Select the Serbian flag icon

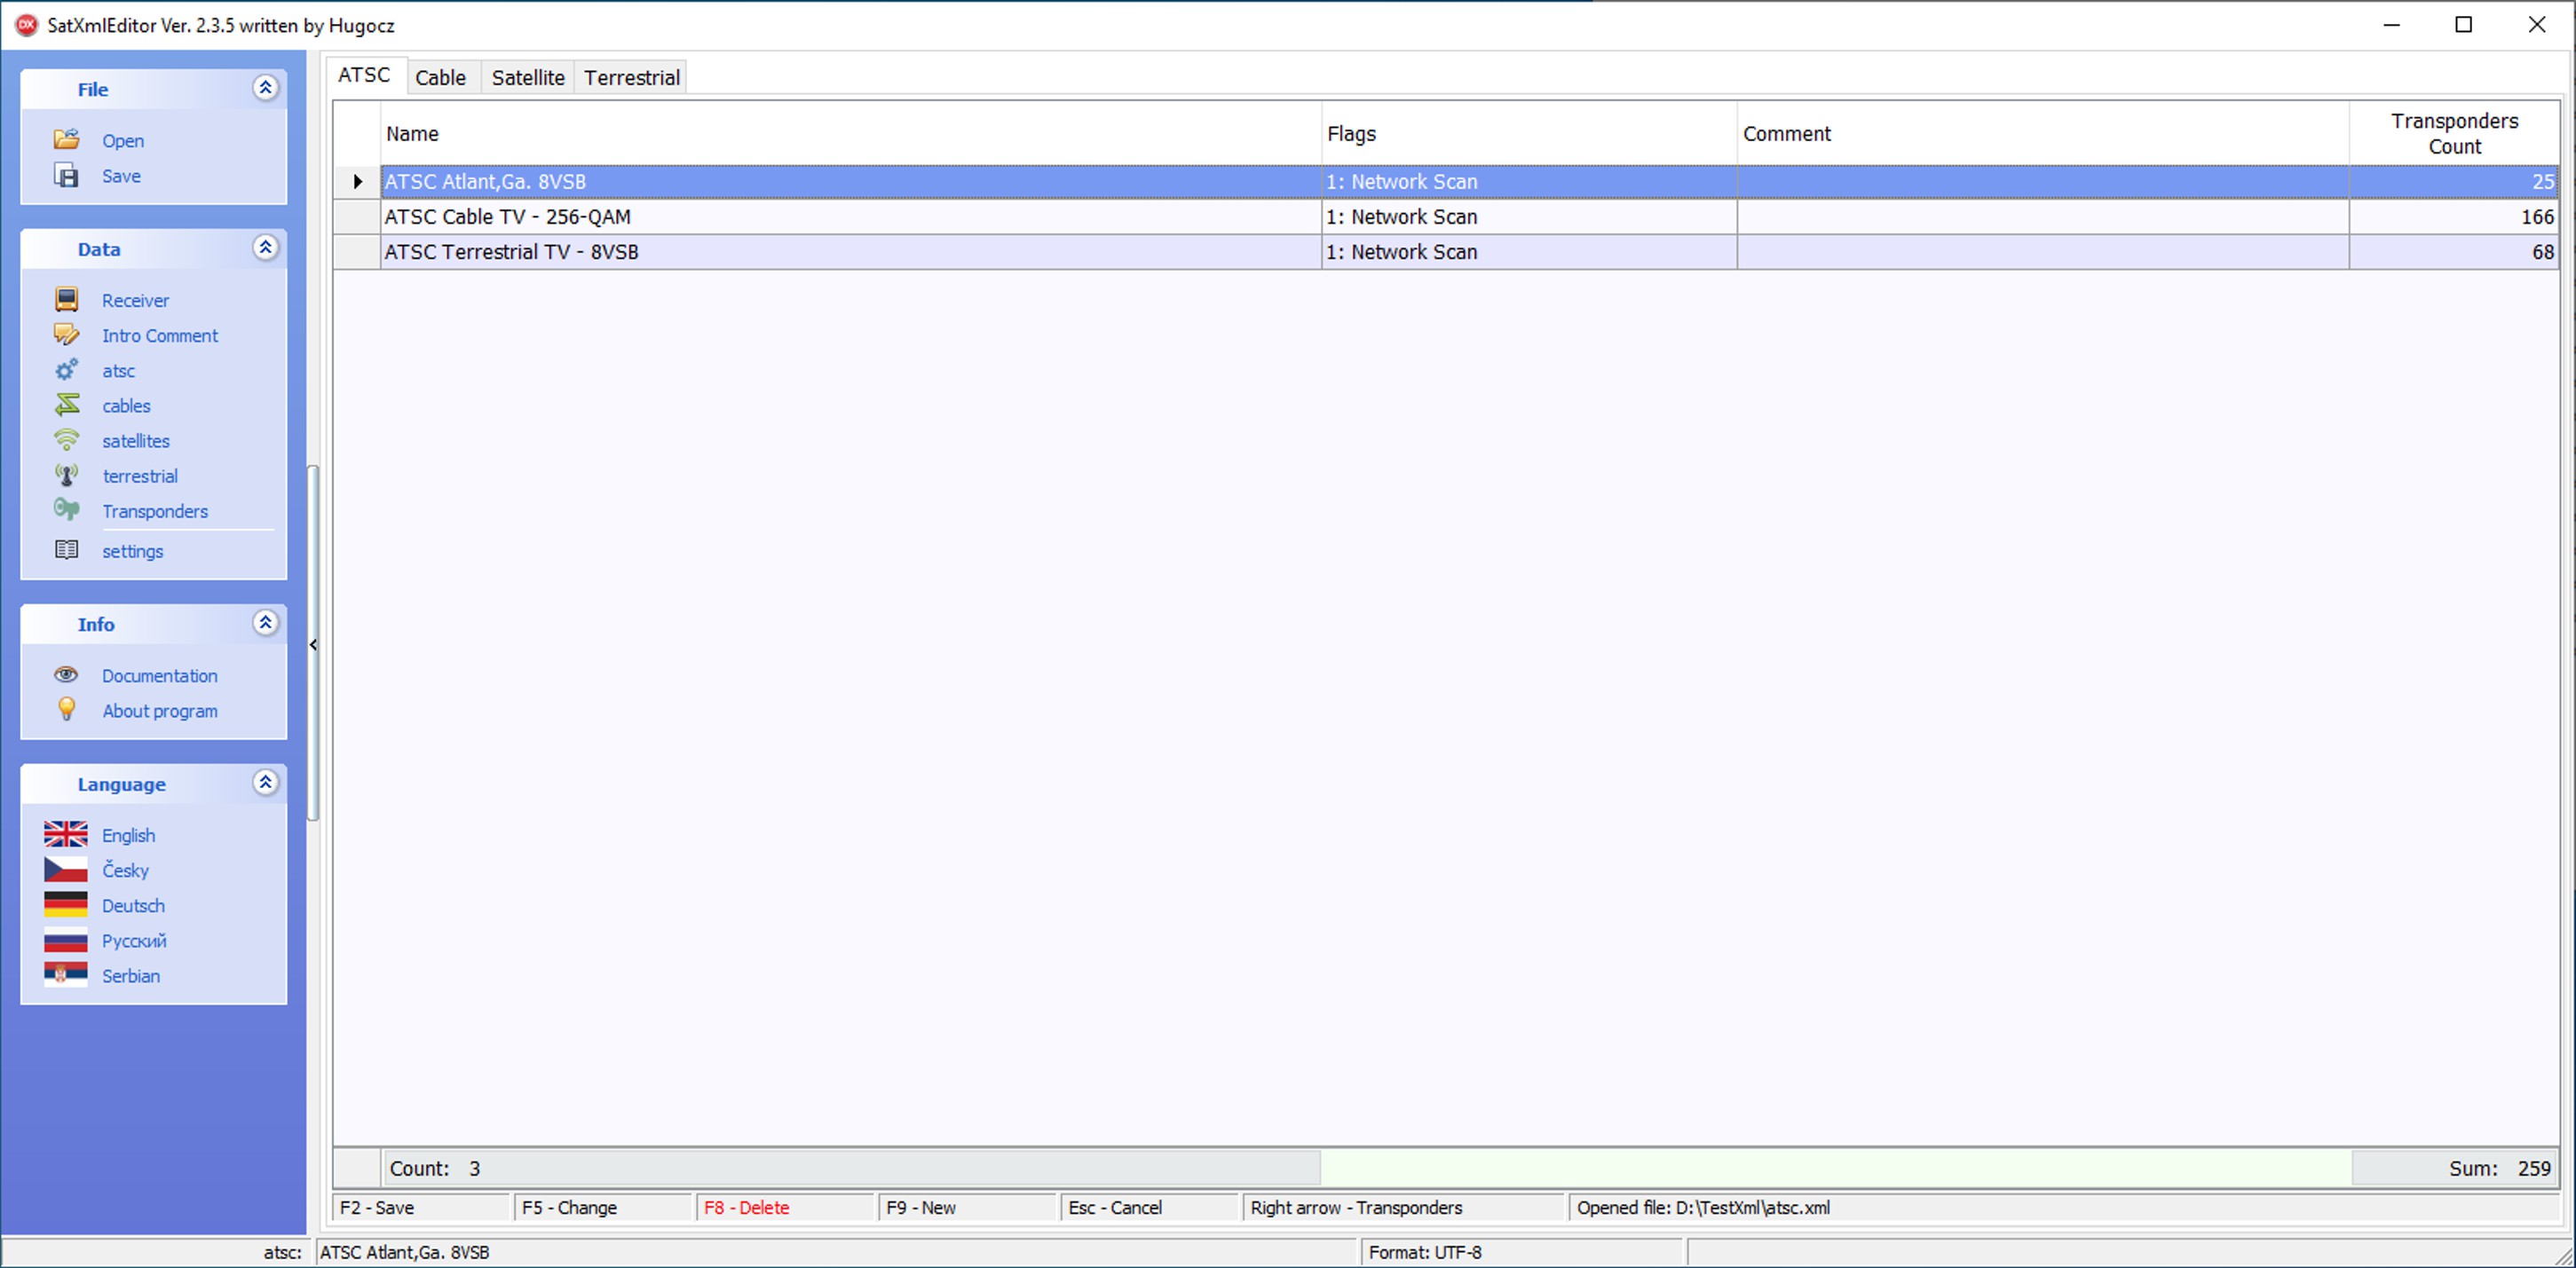point(66,975)
